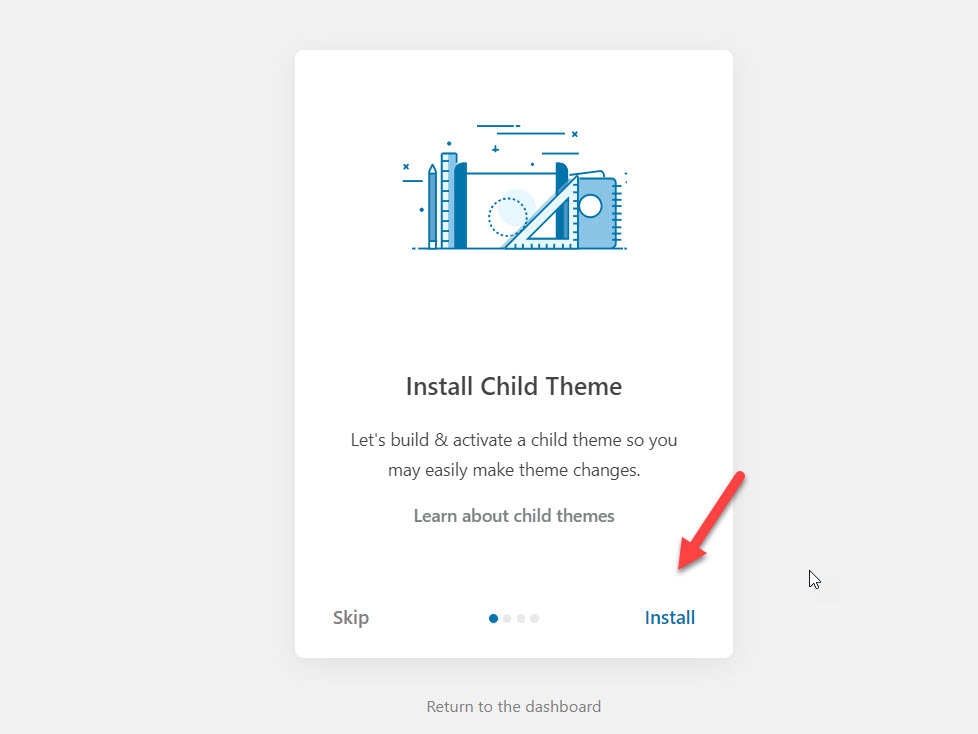
Task: Click the x mark right of top lines
Action: coord(574,133)
